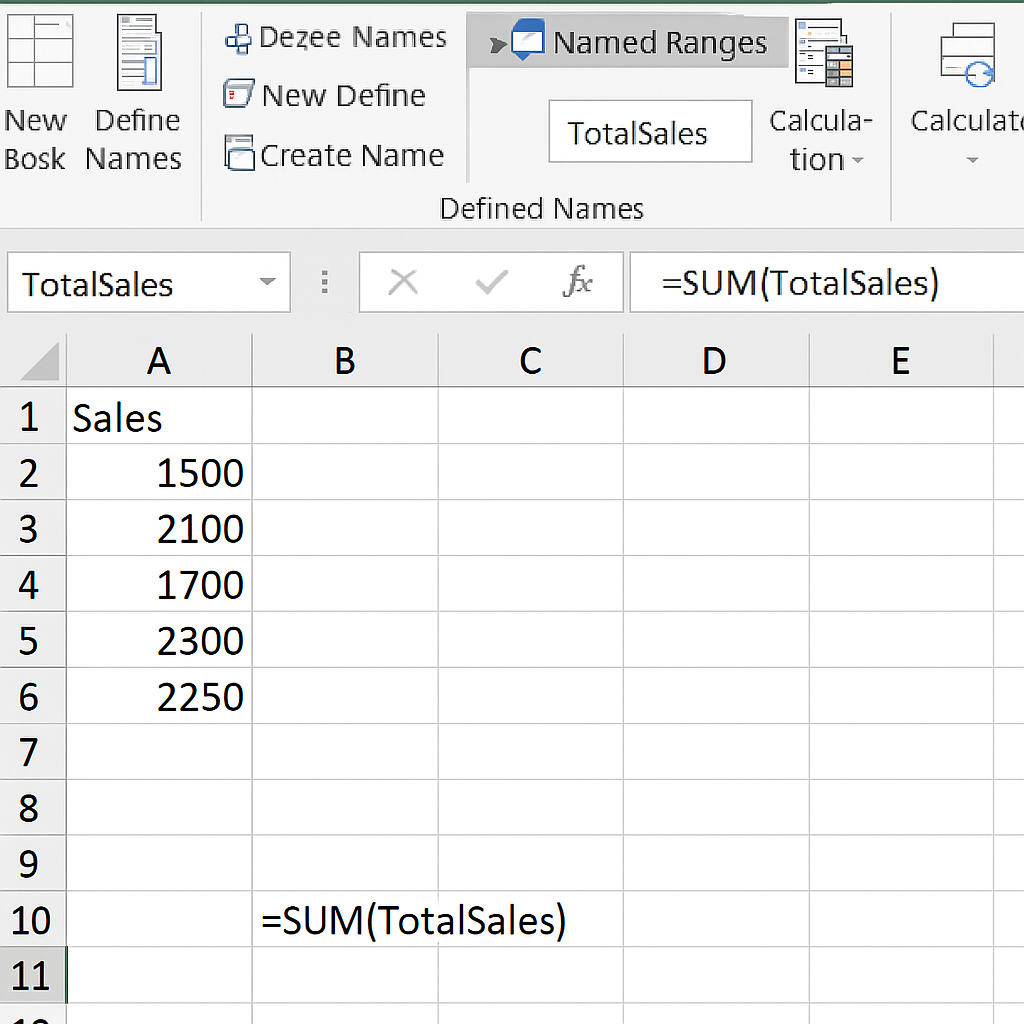Click the Named Ranges label
The width and height of the screenshot is (1024, 1024).
point(660,43)
